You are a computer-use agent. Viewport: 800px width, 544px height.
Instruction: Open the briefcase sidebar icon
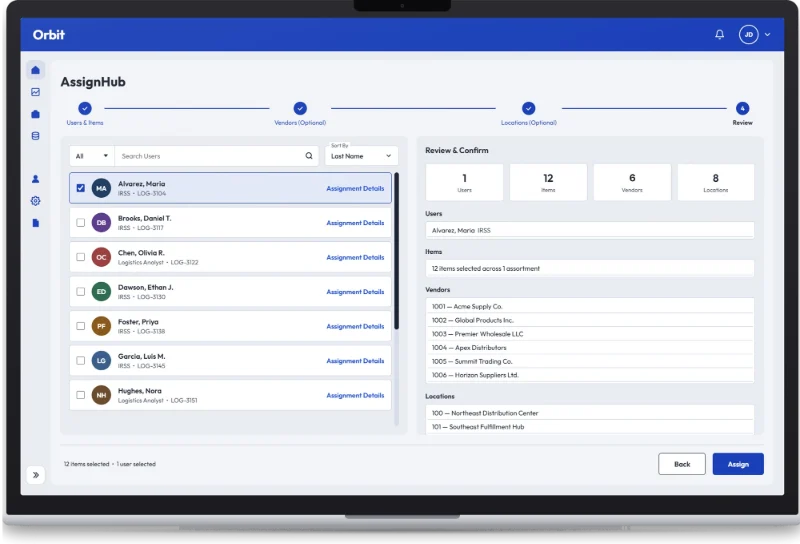point(35,114)
